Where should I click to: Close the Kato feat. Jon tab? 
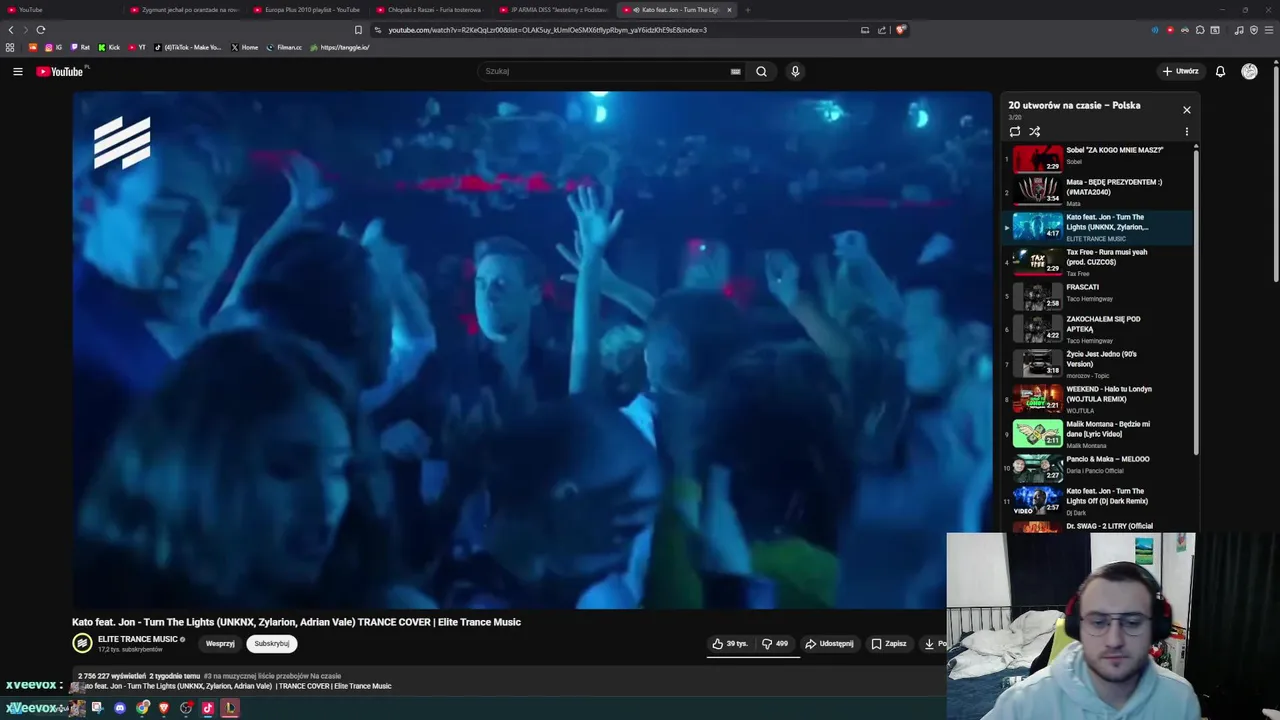tap(729, 10)
